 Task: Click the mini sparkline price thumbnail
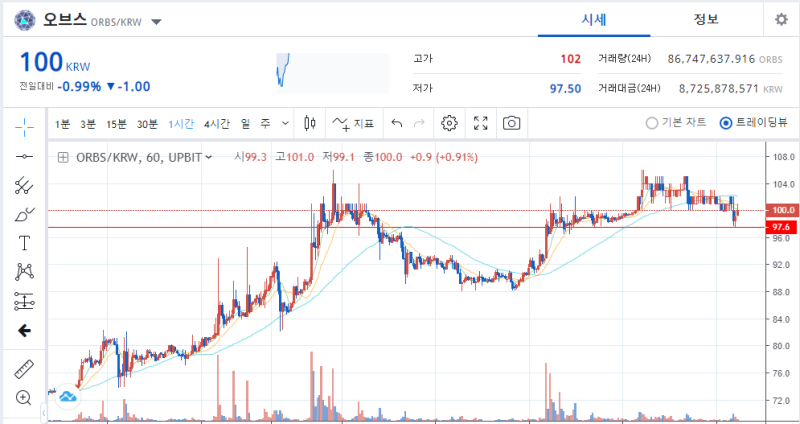pos(333,73)
